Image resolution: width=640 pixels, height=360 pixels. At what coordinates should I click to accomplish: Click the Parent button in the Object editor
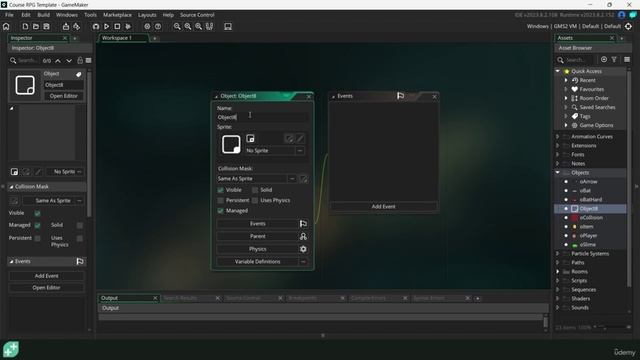click(258, 236)
